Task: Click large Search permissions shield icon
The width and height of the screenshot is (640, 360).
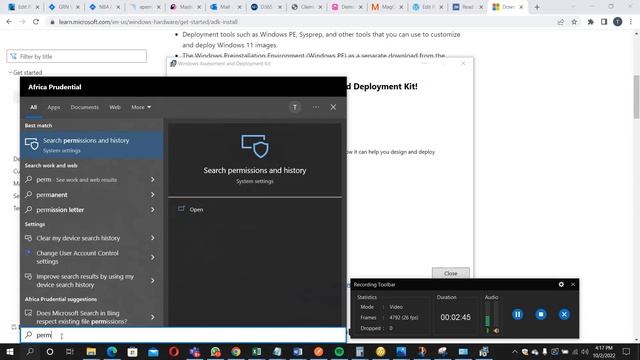Action: pyautogui.click(x=255, y=146)
